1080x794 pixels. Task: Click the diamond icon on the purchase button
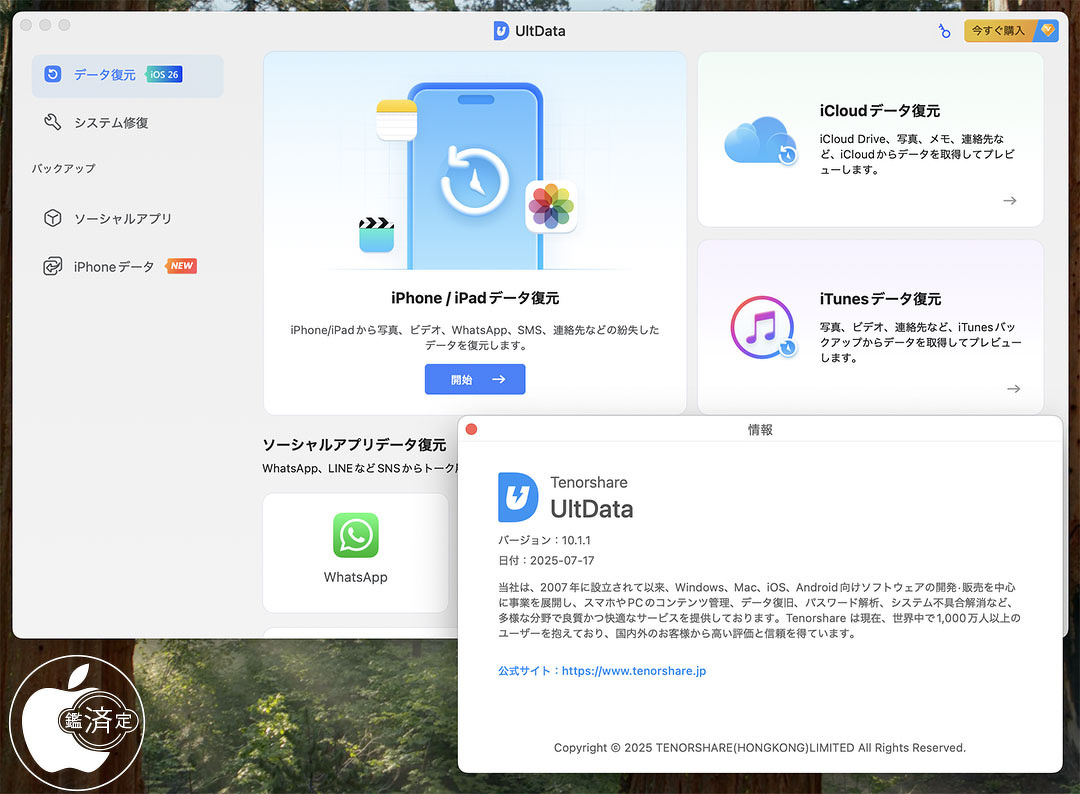(1048, 30)
